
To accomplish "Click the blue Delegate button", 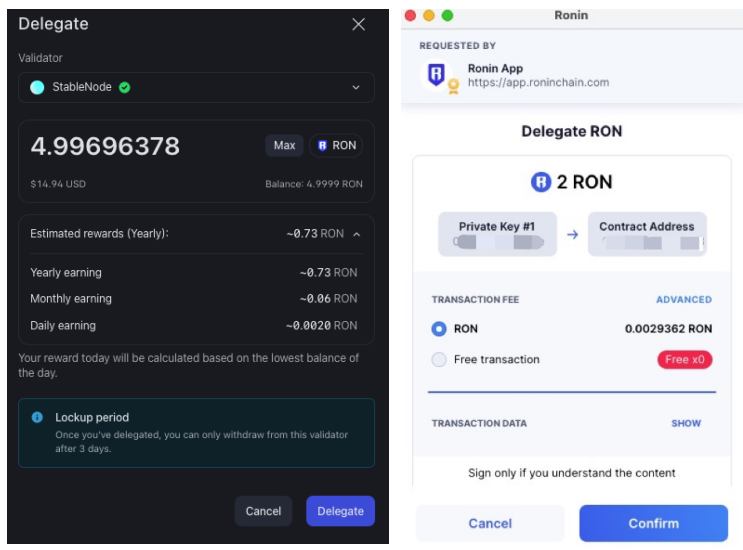I will click(x=340, y=511).
